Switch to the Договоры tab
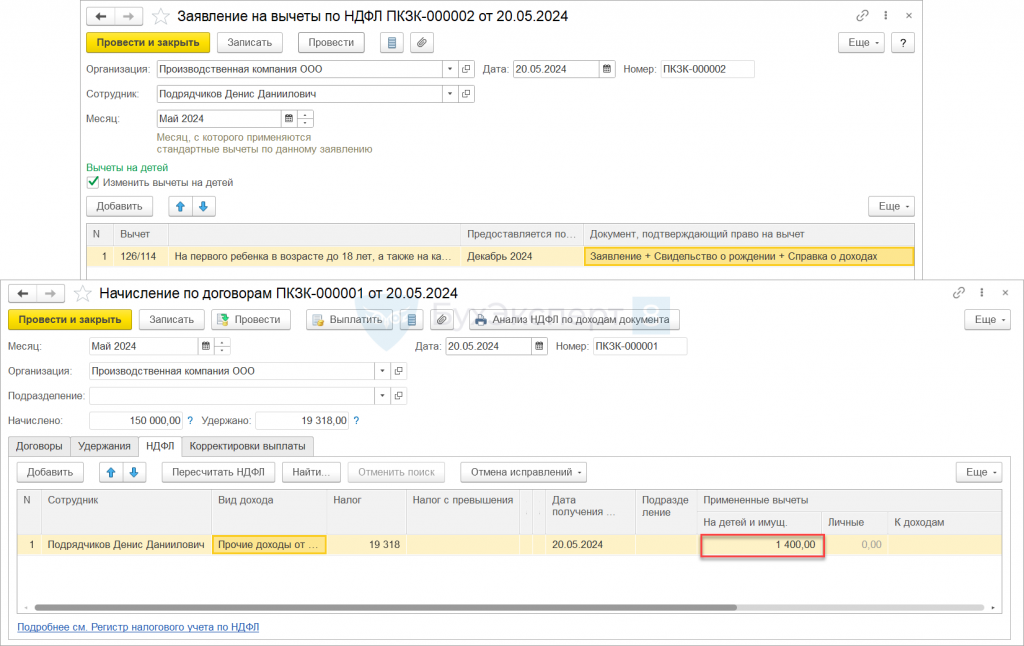The image size is (1024, 646). pos(39,446)
